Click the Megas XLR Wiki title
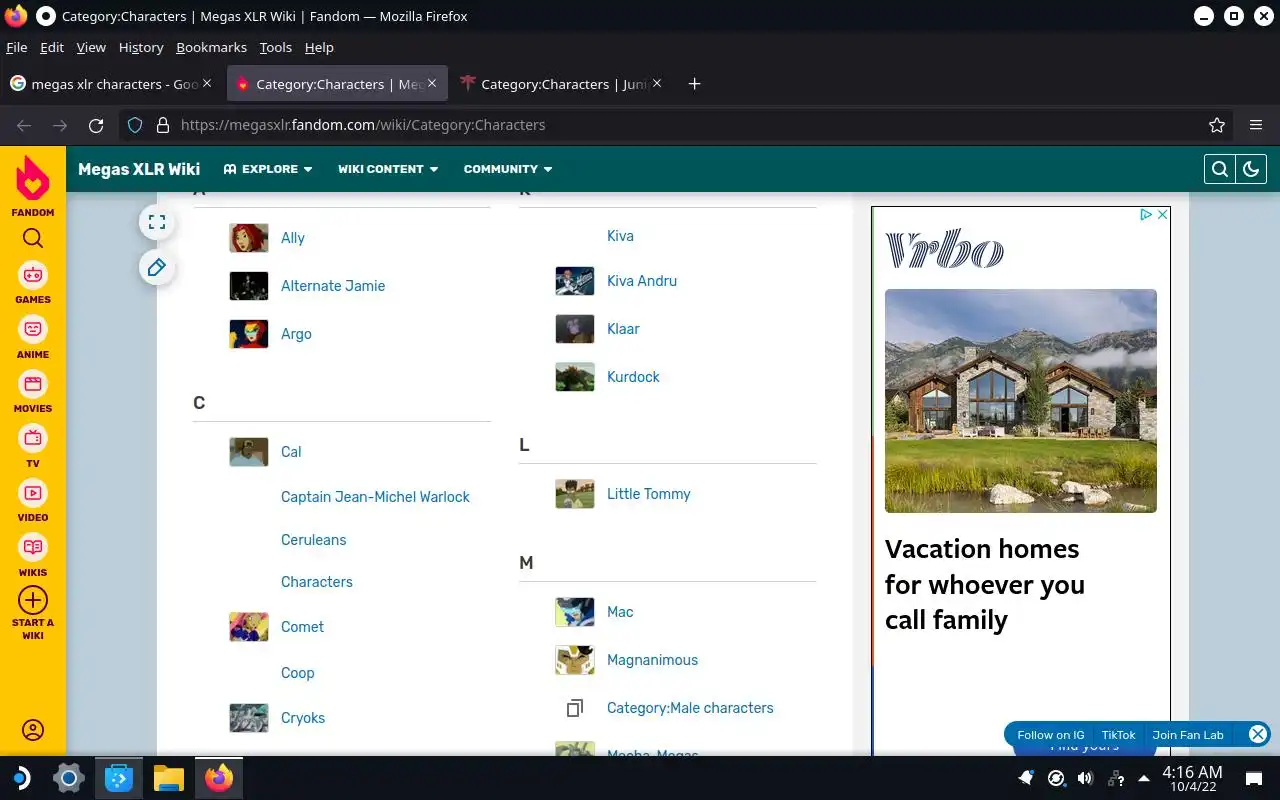This screenshot has width=1280, height=800. tap(139, 169)
